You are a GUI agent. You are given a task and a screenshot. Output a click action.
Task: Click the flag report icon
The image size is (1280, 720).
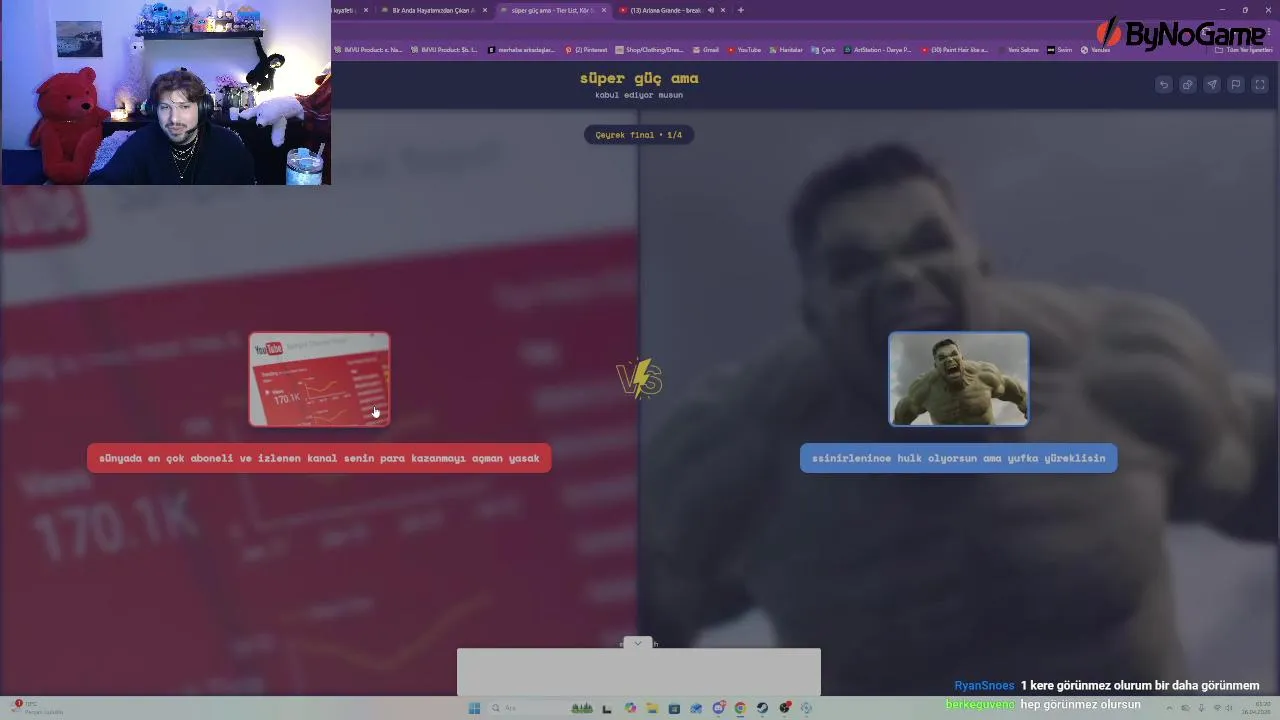[x=1236, y=85]
